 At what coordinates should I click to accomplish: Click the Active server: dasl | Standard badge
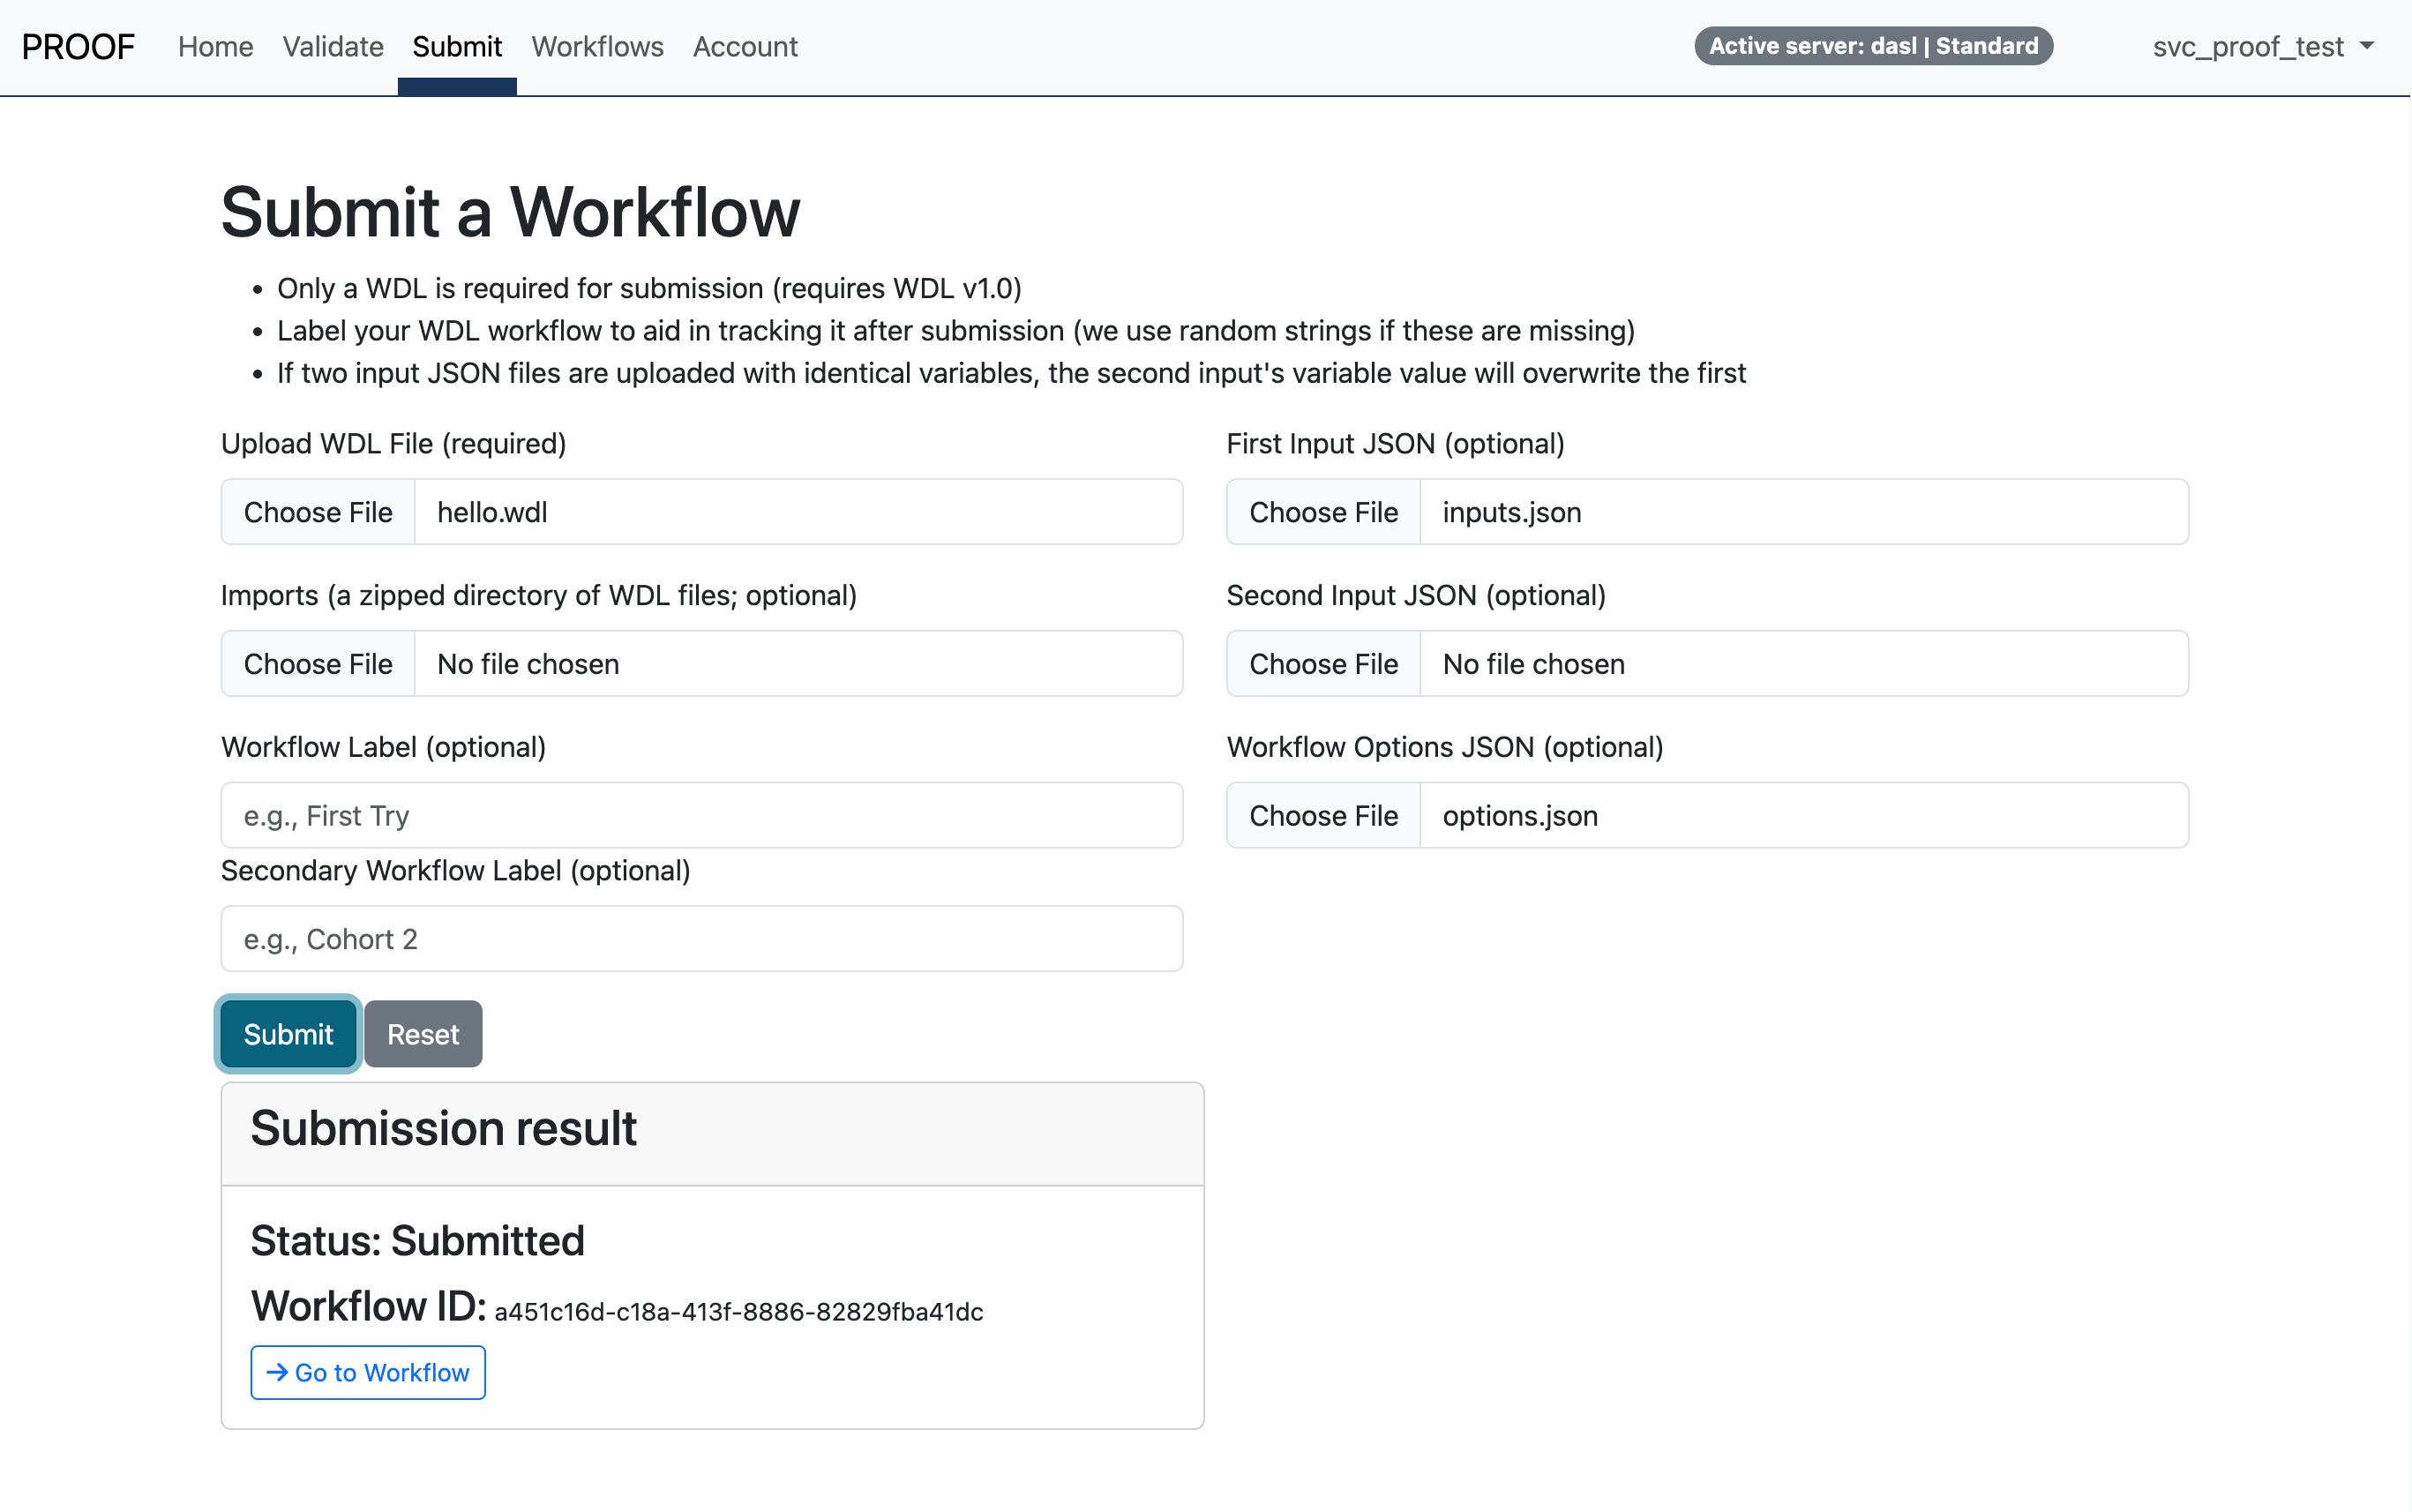coord(1874,45)
